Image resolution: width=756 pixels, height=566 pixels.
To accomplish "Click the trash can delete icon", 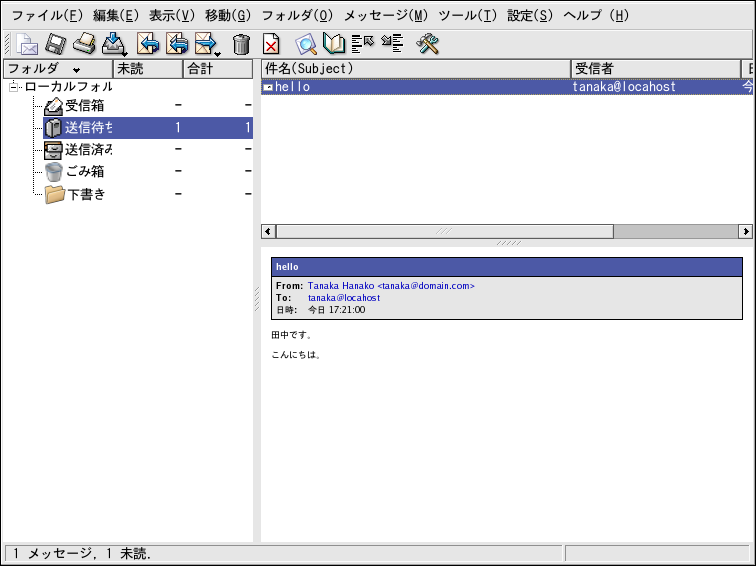I will coord(241,44).
